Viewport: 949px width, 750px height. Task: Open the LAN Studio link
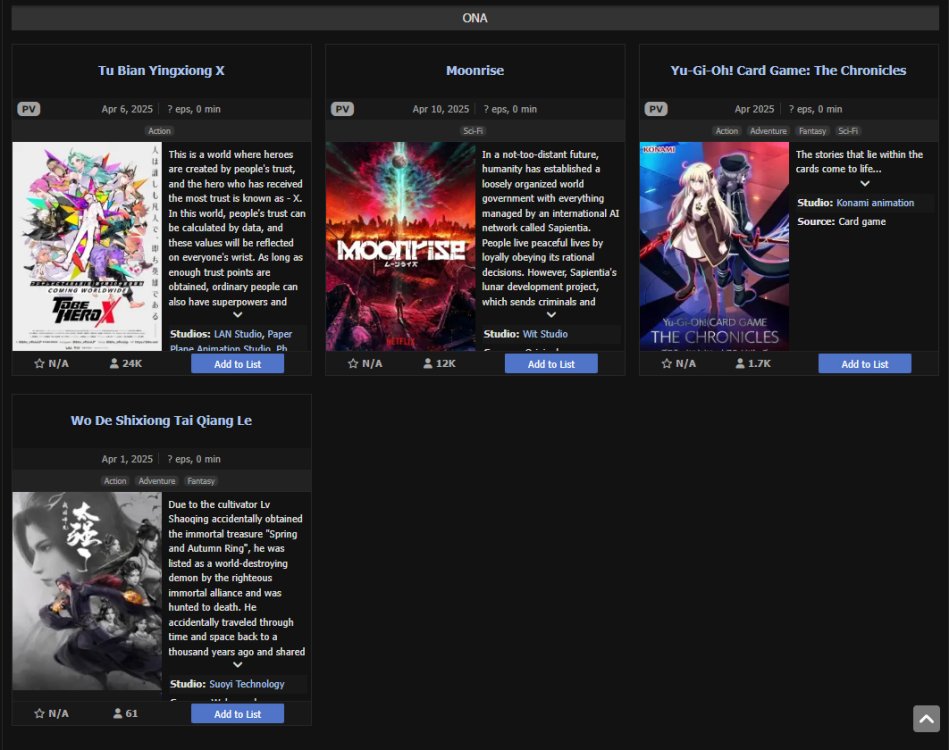tap(238, 334)
